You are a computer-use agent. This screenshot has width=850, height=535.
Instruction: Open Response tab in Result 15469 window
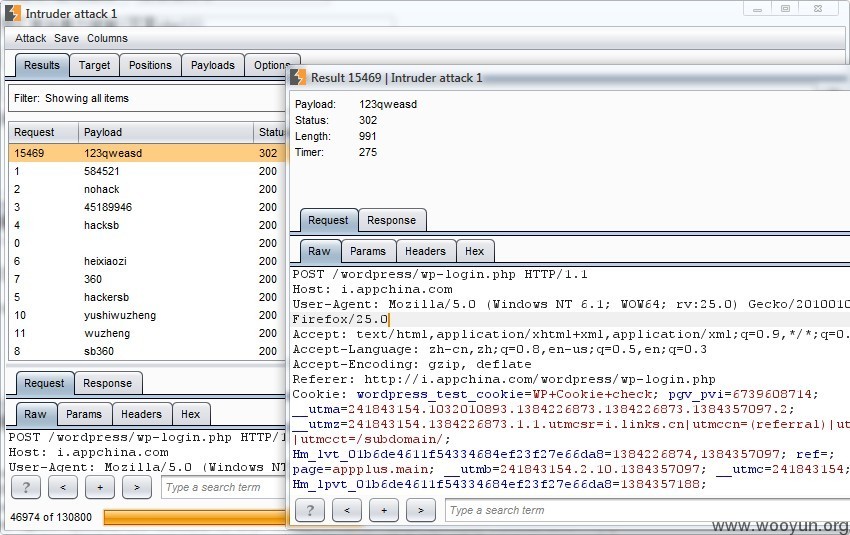pyautogui.click(x=391, y=220)
